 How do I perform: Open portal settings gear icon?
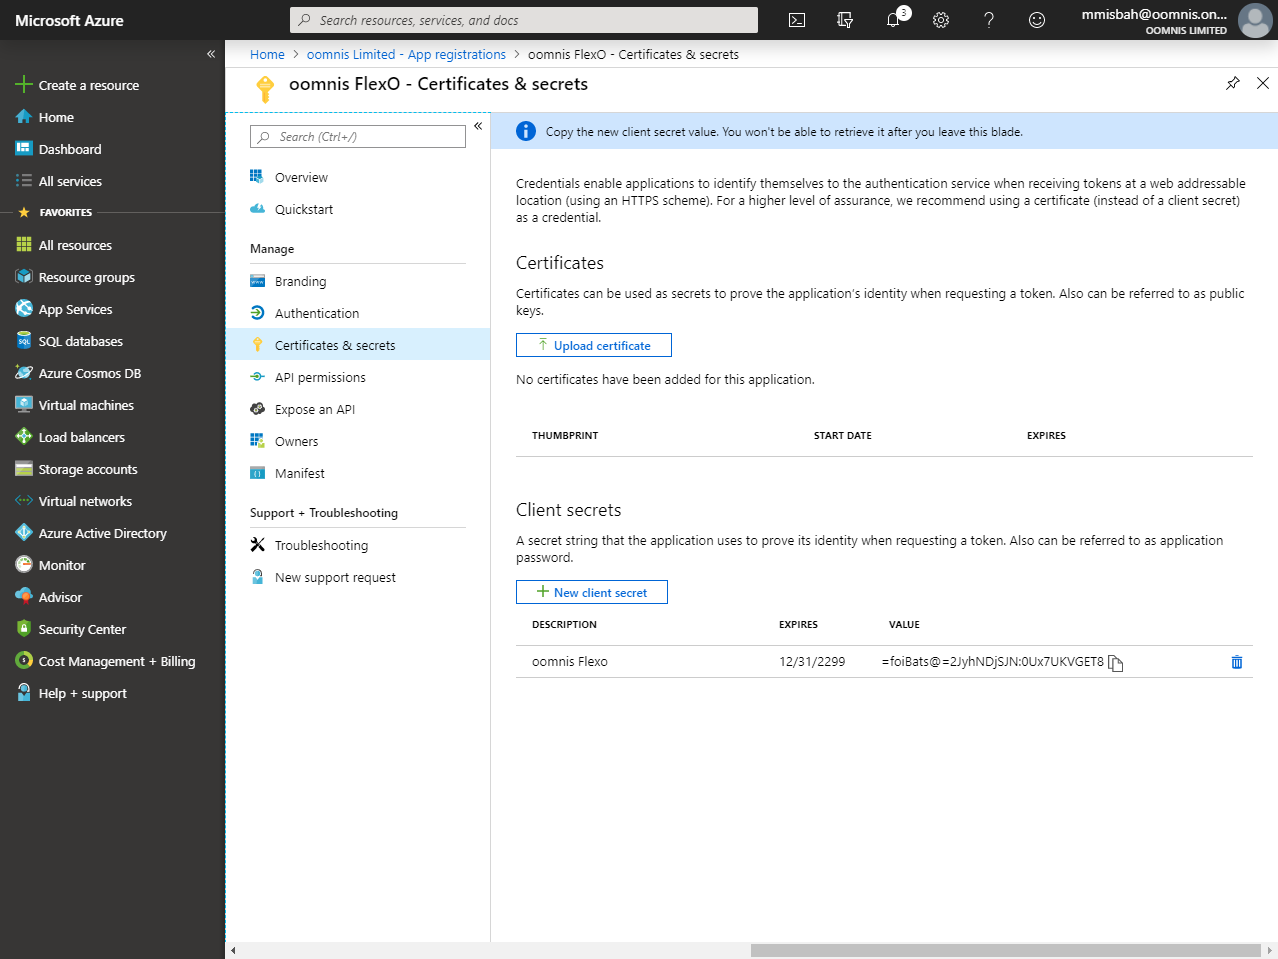[x=941, y=20]
